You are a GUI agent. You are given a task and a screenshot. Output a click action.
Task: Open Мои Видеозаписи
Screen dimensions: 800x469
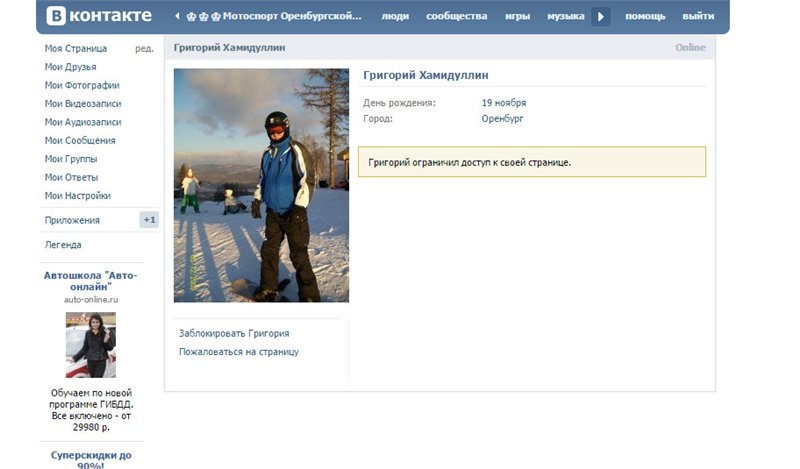(83, 104)
